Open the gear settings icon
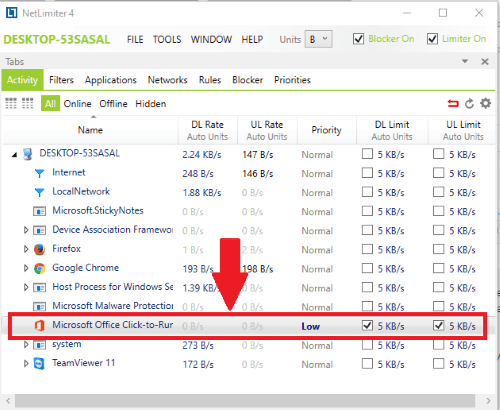 485,103
